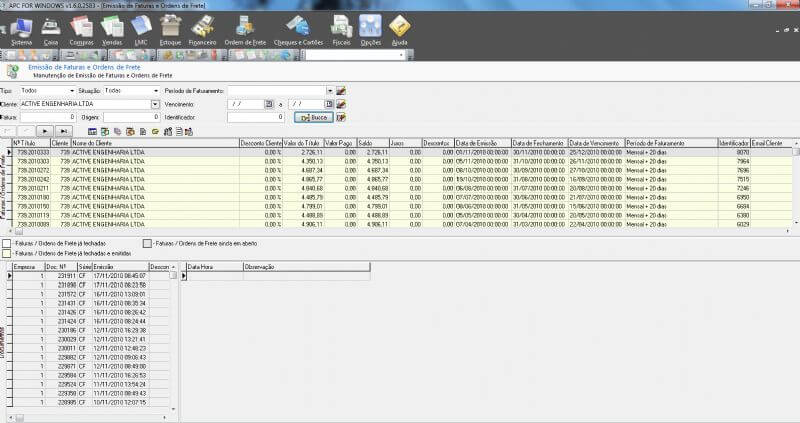Clear the Vencimento dates with eraser icon
The height and width of the screenshot is (423, 800).
click(341, 104)
